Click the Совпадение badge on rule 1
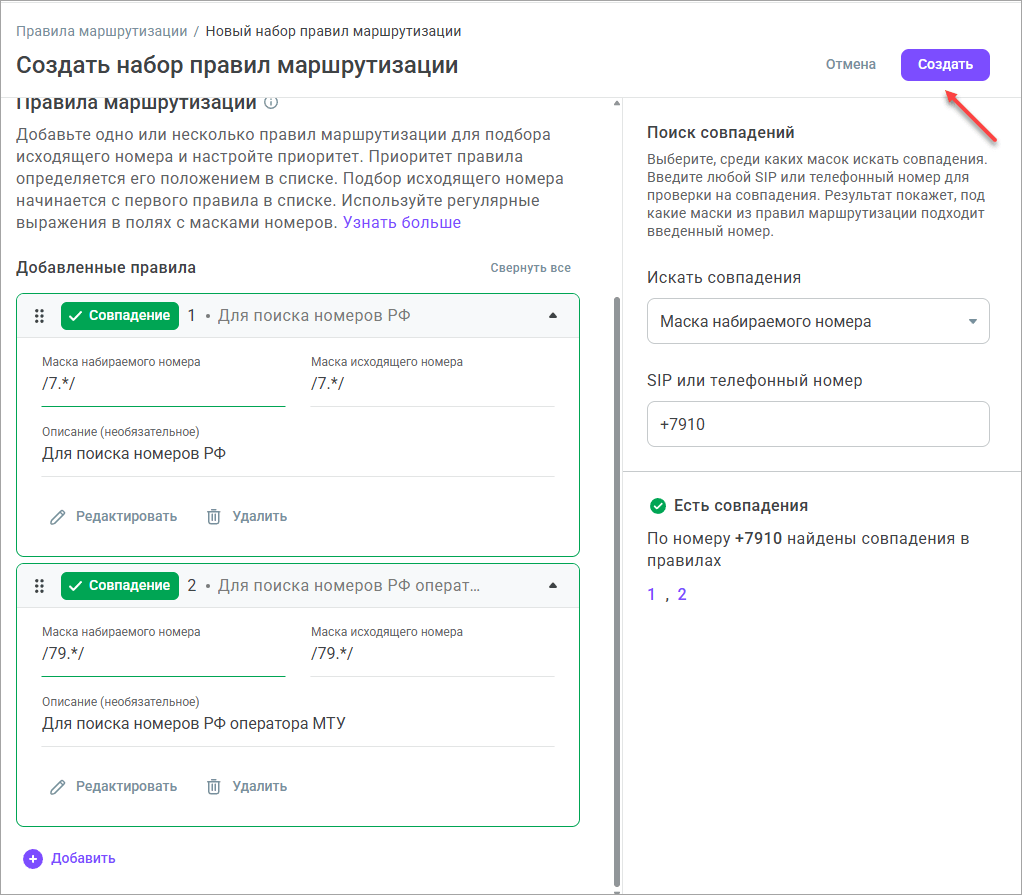1022x895 pixels. [x=119, y=315]
